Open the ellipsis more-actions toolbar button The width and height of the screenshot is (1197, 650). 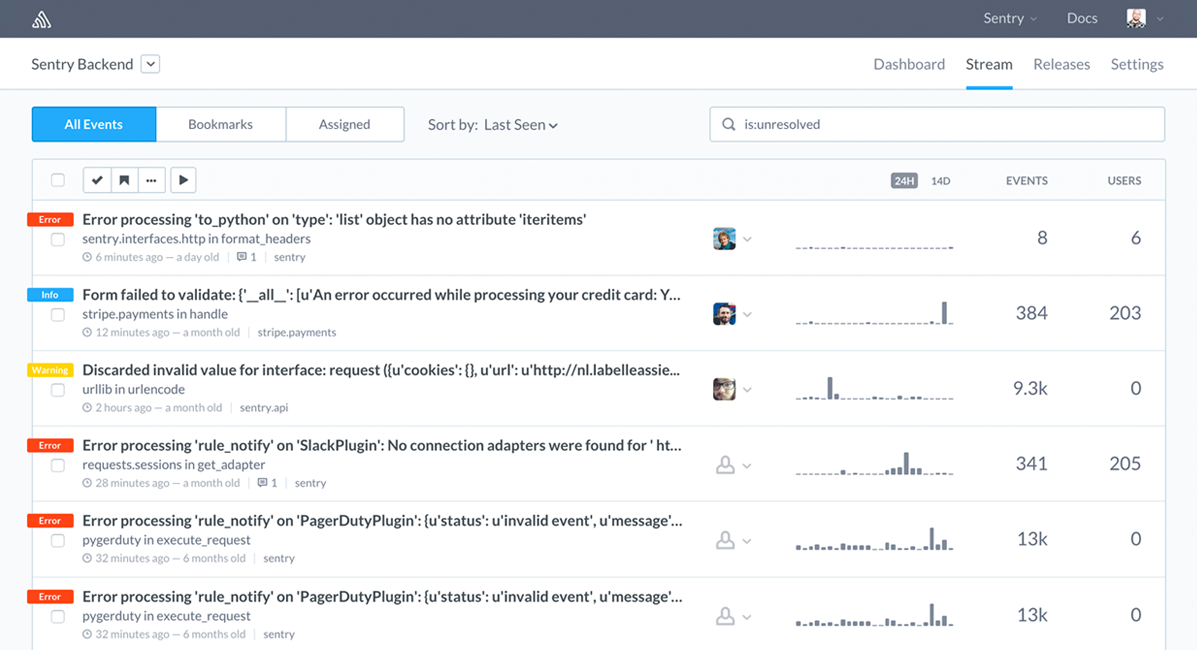151,180
